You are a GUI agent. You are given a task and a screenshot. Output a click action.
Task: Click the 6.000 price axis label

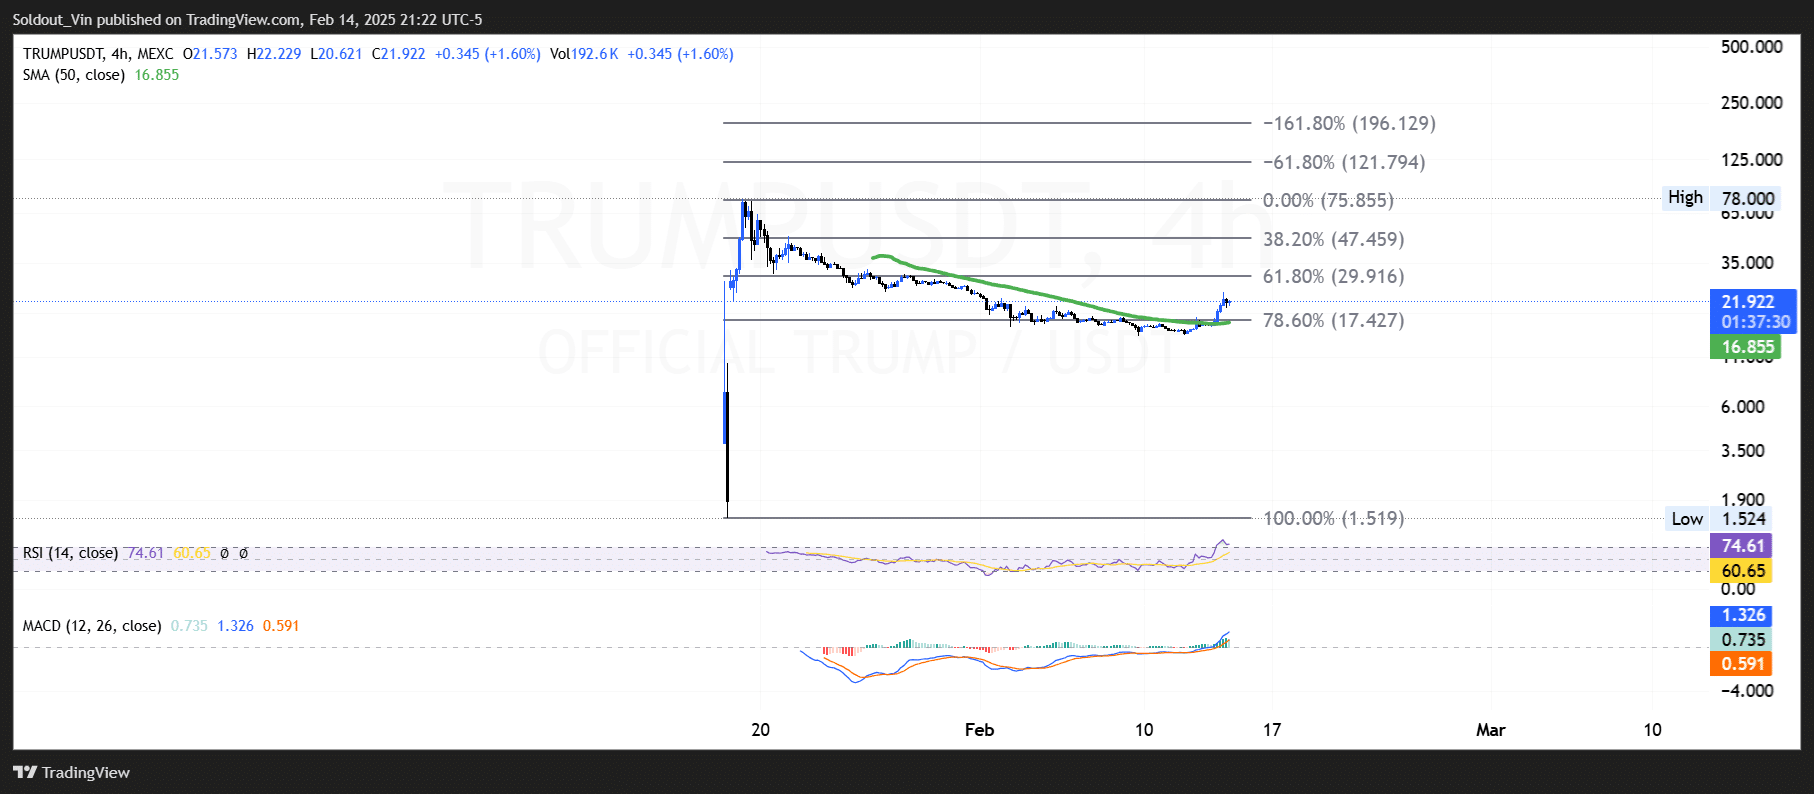(1743, 407)
